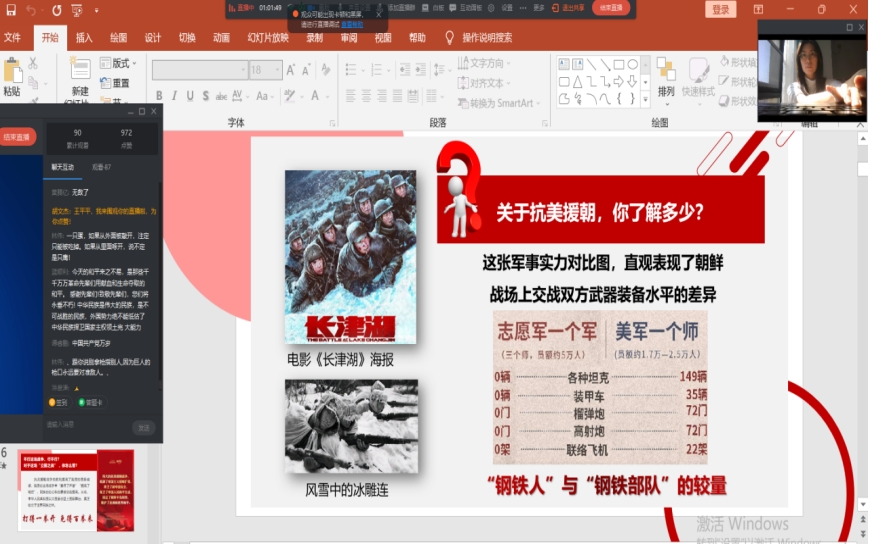This screenshot has height=544, width=869.
Task: Click the Paste icon in the clipboard group
Action: pos(12,73)
